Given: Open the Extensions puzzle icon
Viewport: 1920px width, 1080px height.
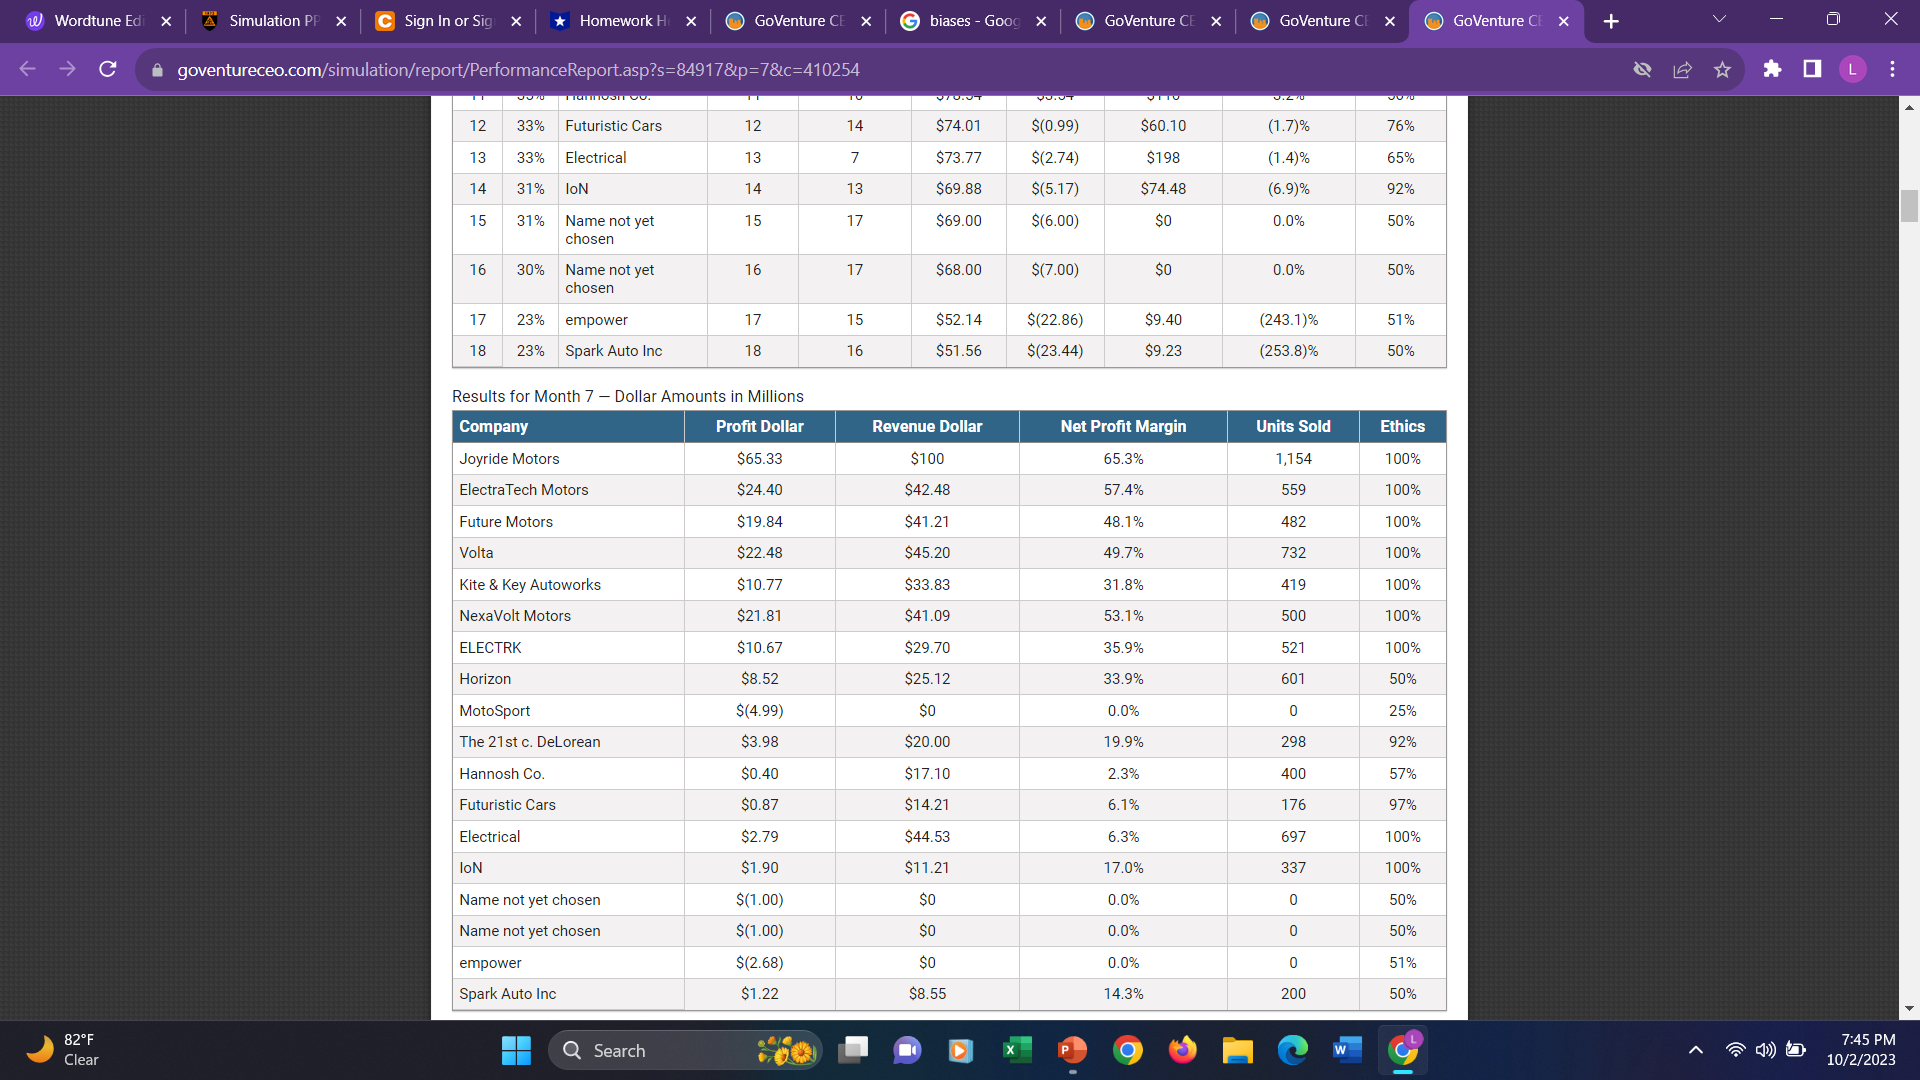Looking at the screenshot, I should [1772, 69].
